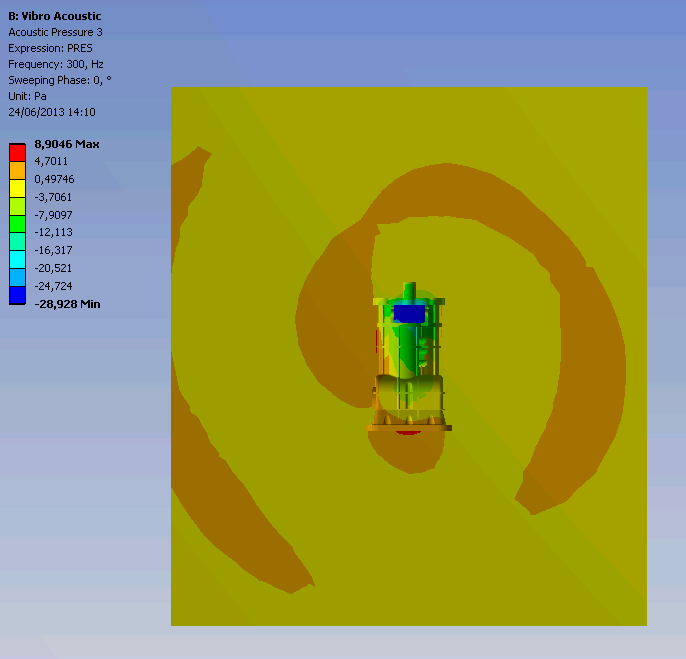Click the dark blue legend band at the bottom
The height and width of the screenshot is (659, 686).
click(18, 295)
